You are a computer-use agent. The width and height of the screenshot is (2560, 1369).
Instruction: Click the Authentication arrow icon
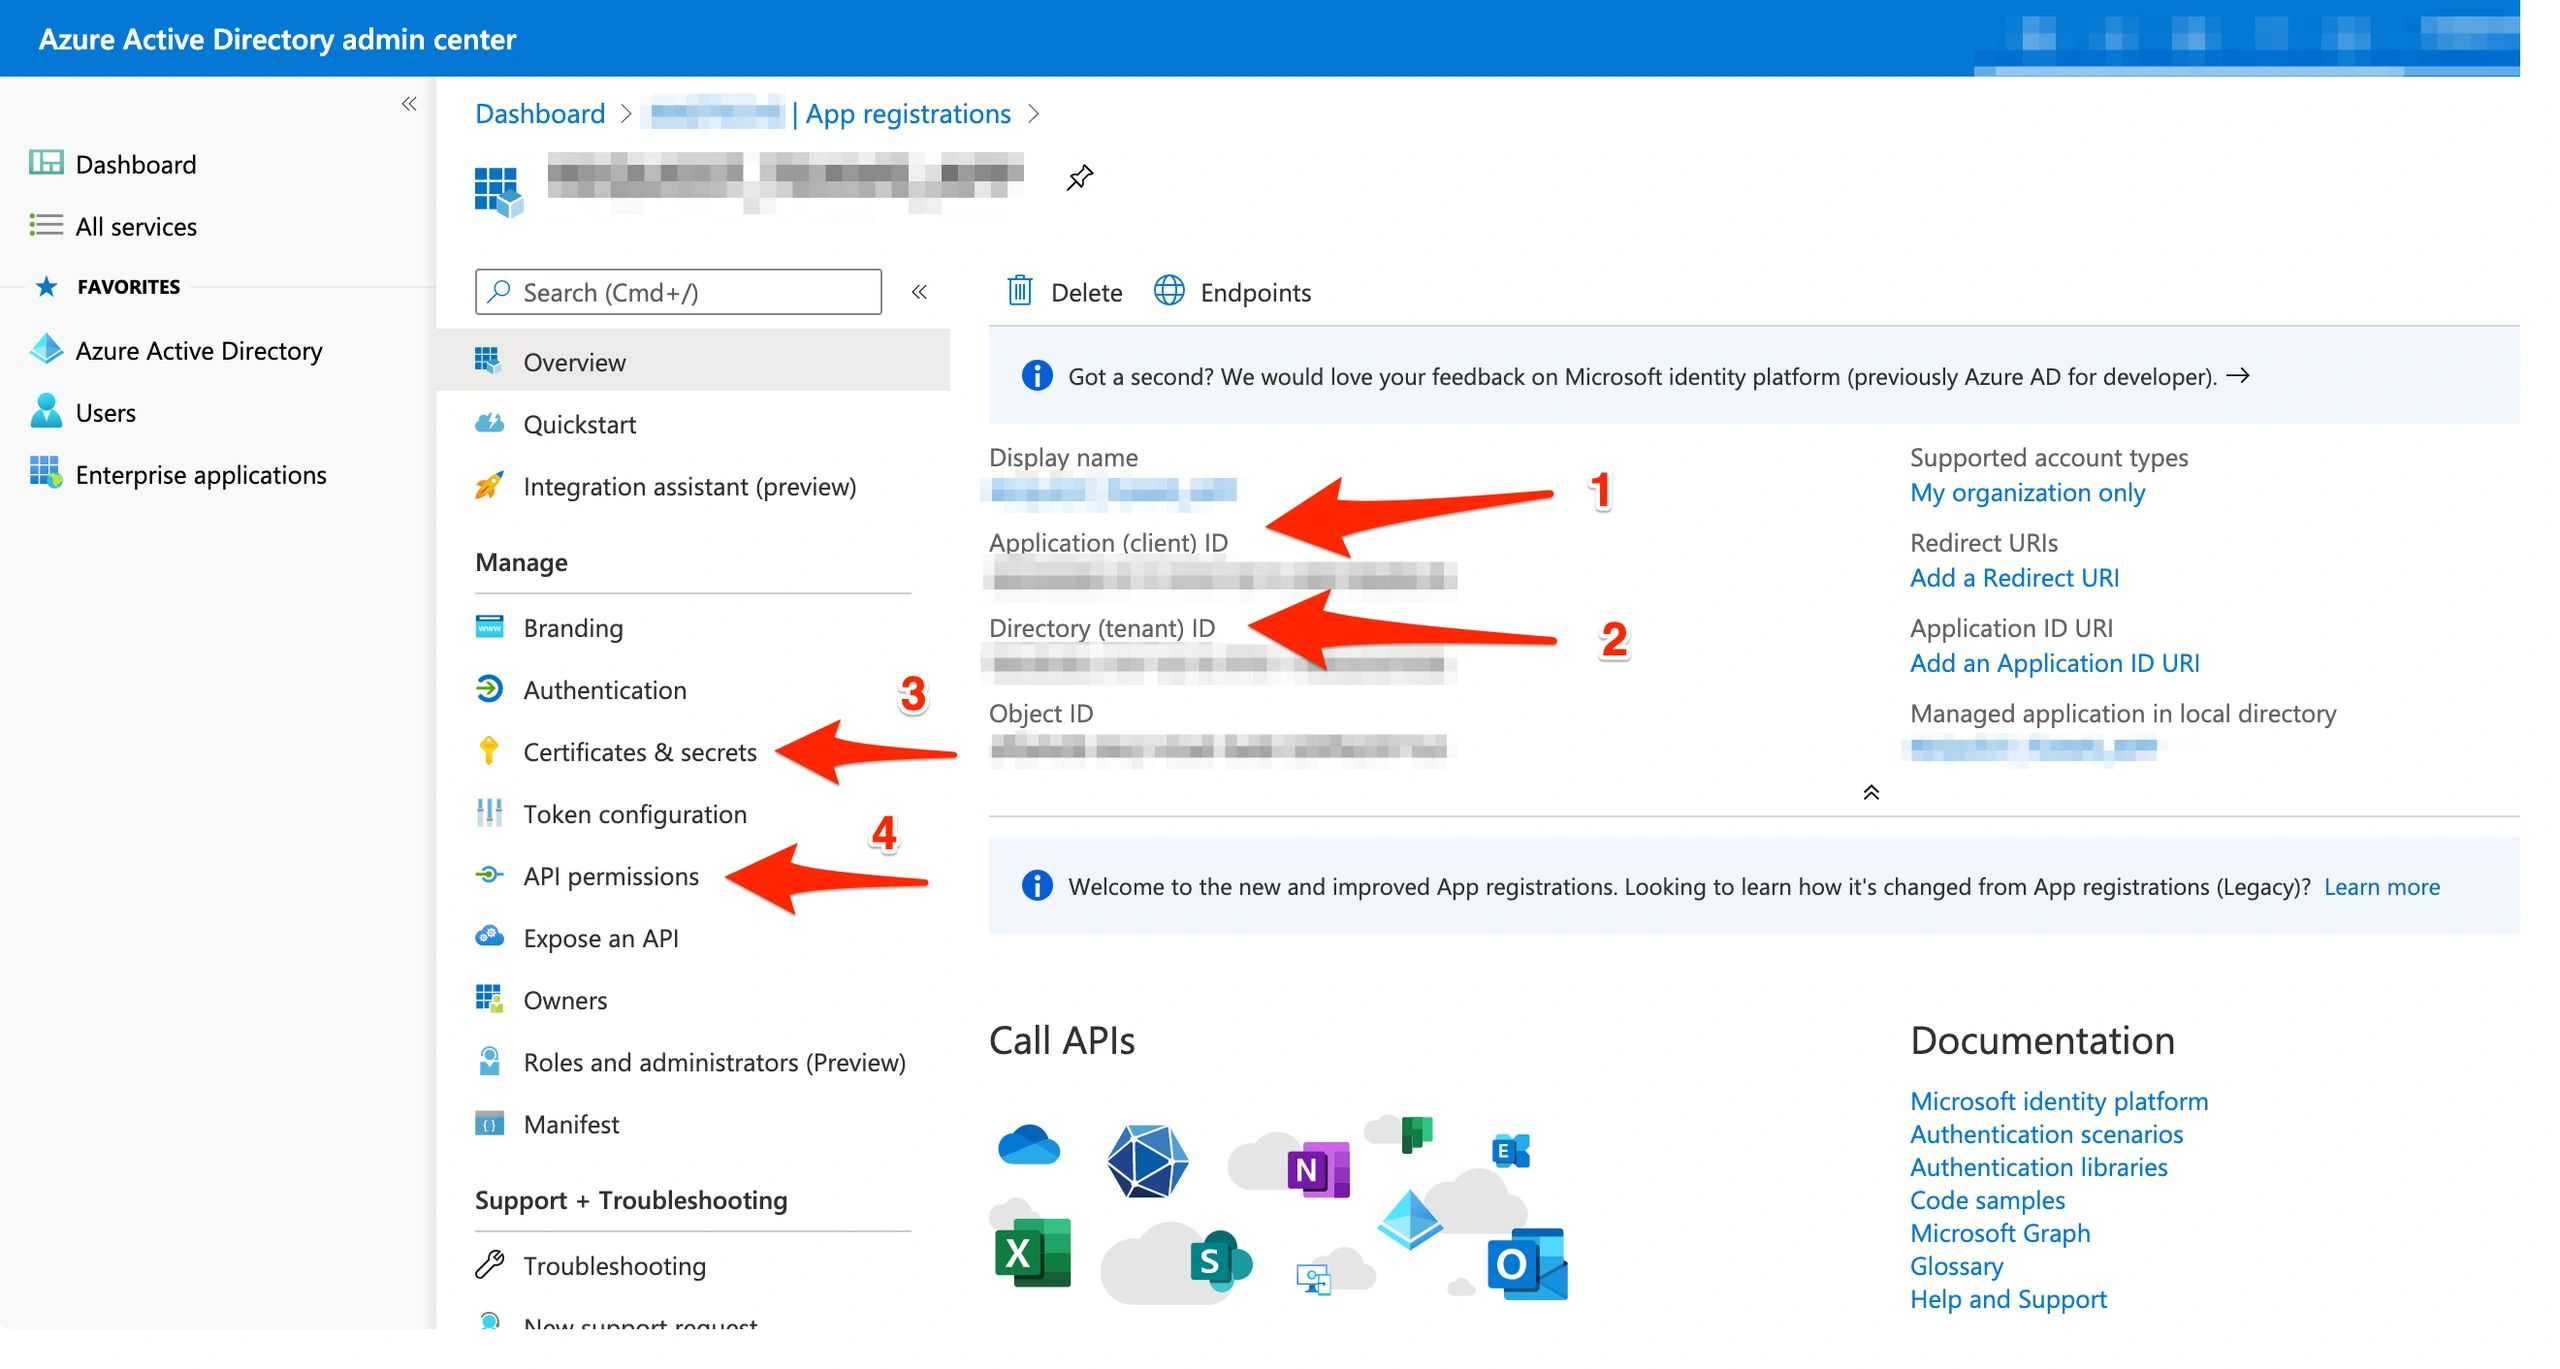click(x=489, y=689)
